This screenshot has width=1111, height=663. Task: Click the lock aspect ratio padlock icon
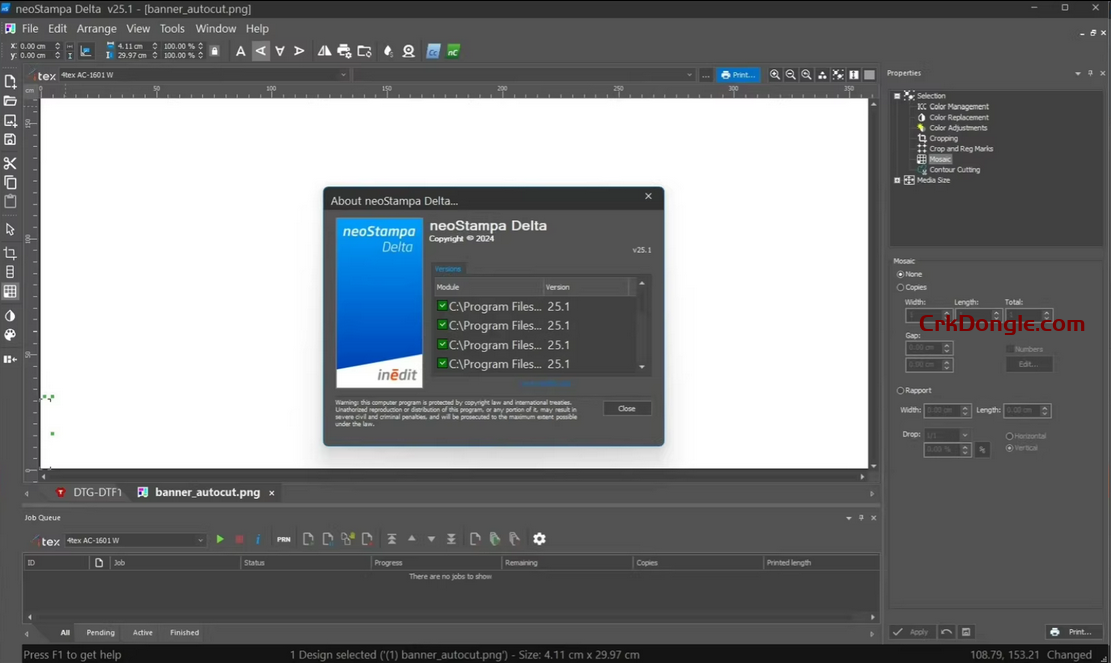(x=214, y=51)
